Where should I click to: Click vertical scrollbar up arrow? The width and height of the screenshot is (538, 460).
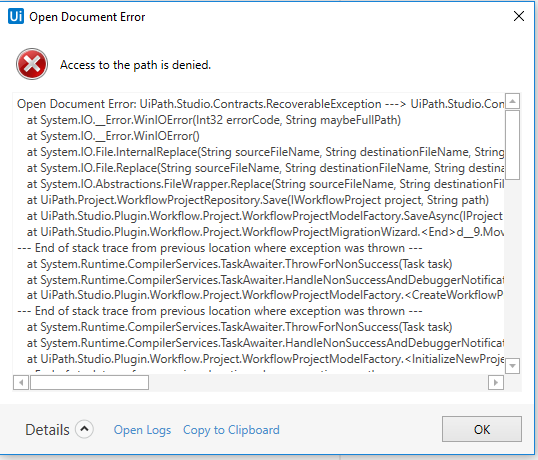tap(513, 101)
